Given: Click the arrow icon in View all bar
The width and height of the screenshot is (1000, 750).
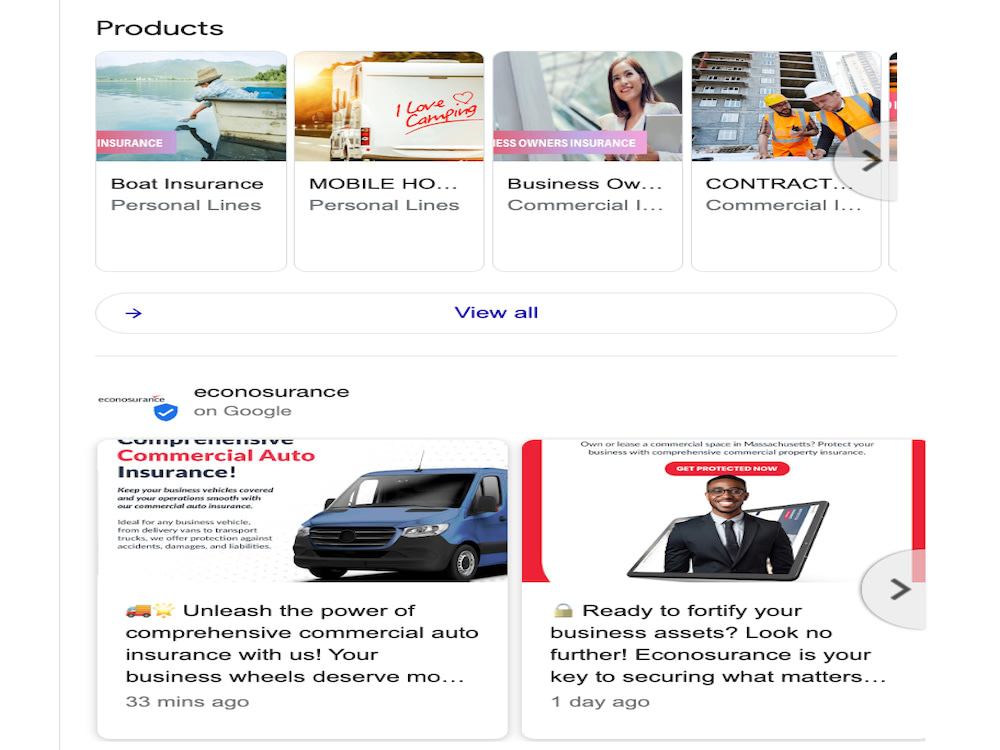Looking at the screenshot, I should coord(133,313).
